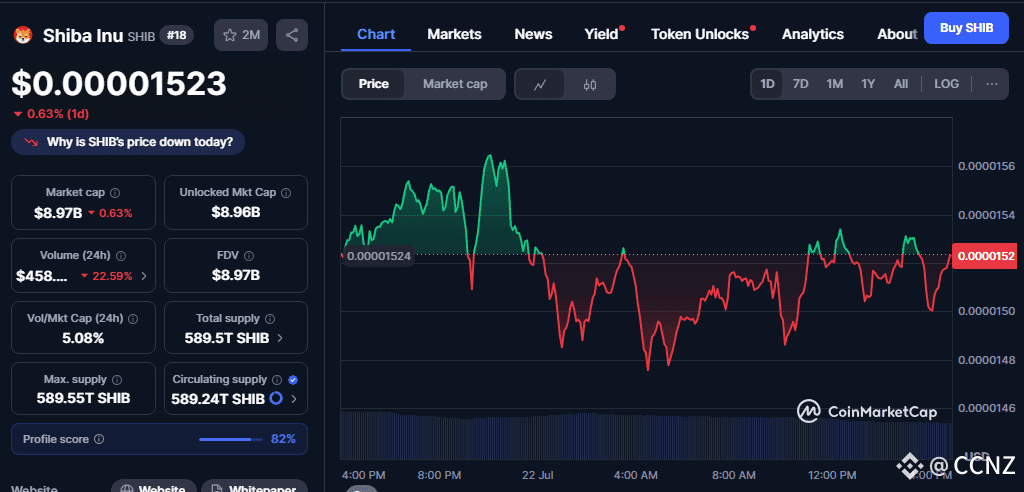The height and width of the screenshot is (492, 1024).
Task: Set chart range to 1D
Action: [767, 84]
